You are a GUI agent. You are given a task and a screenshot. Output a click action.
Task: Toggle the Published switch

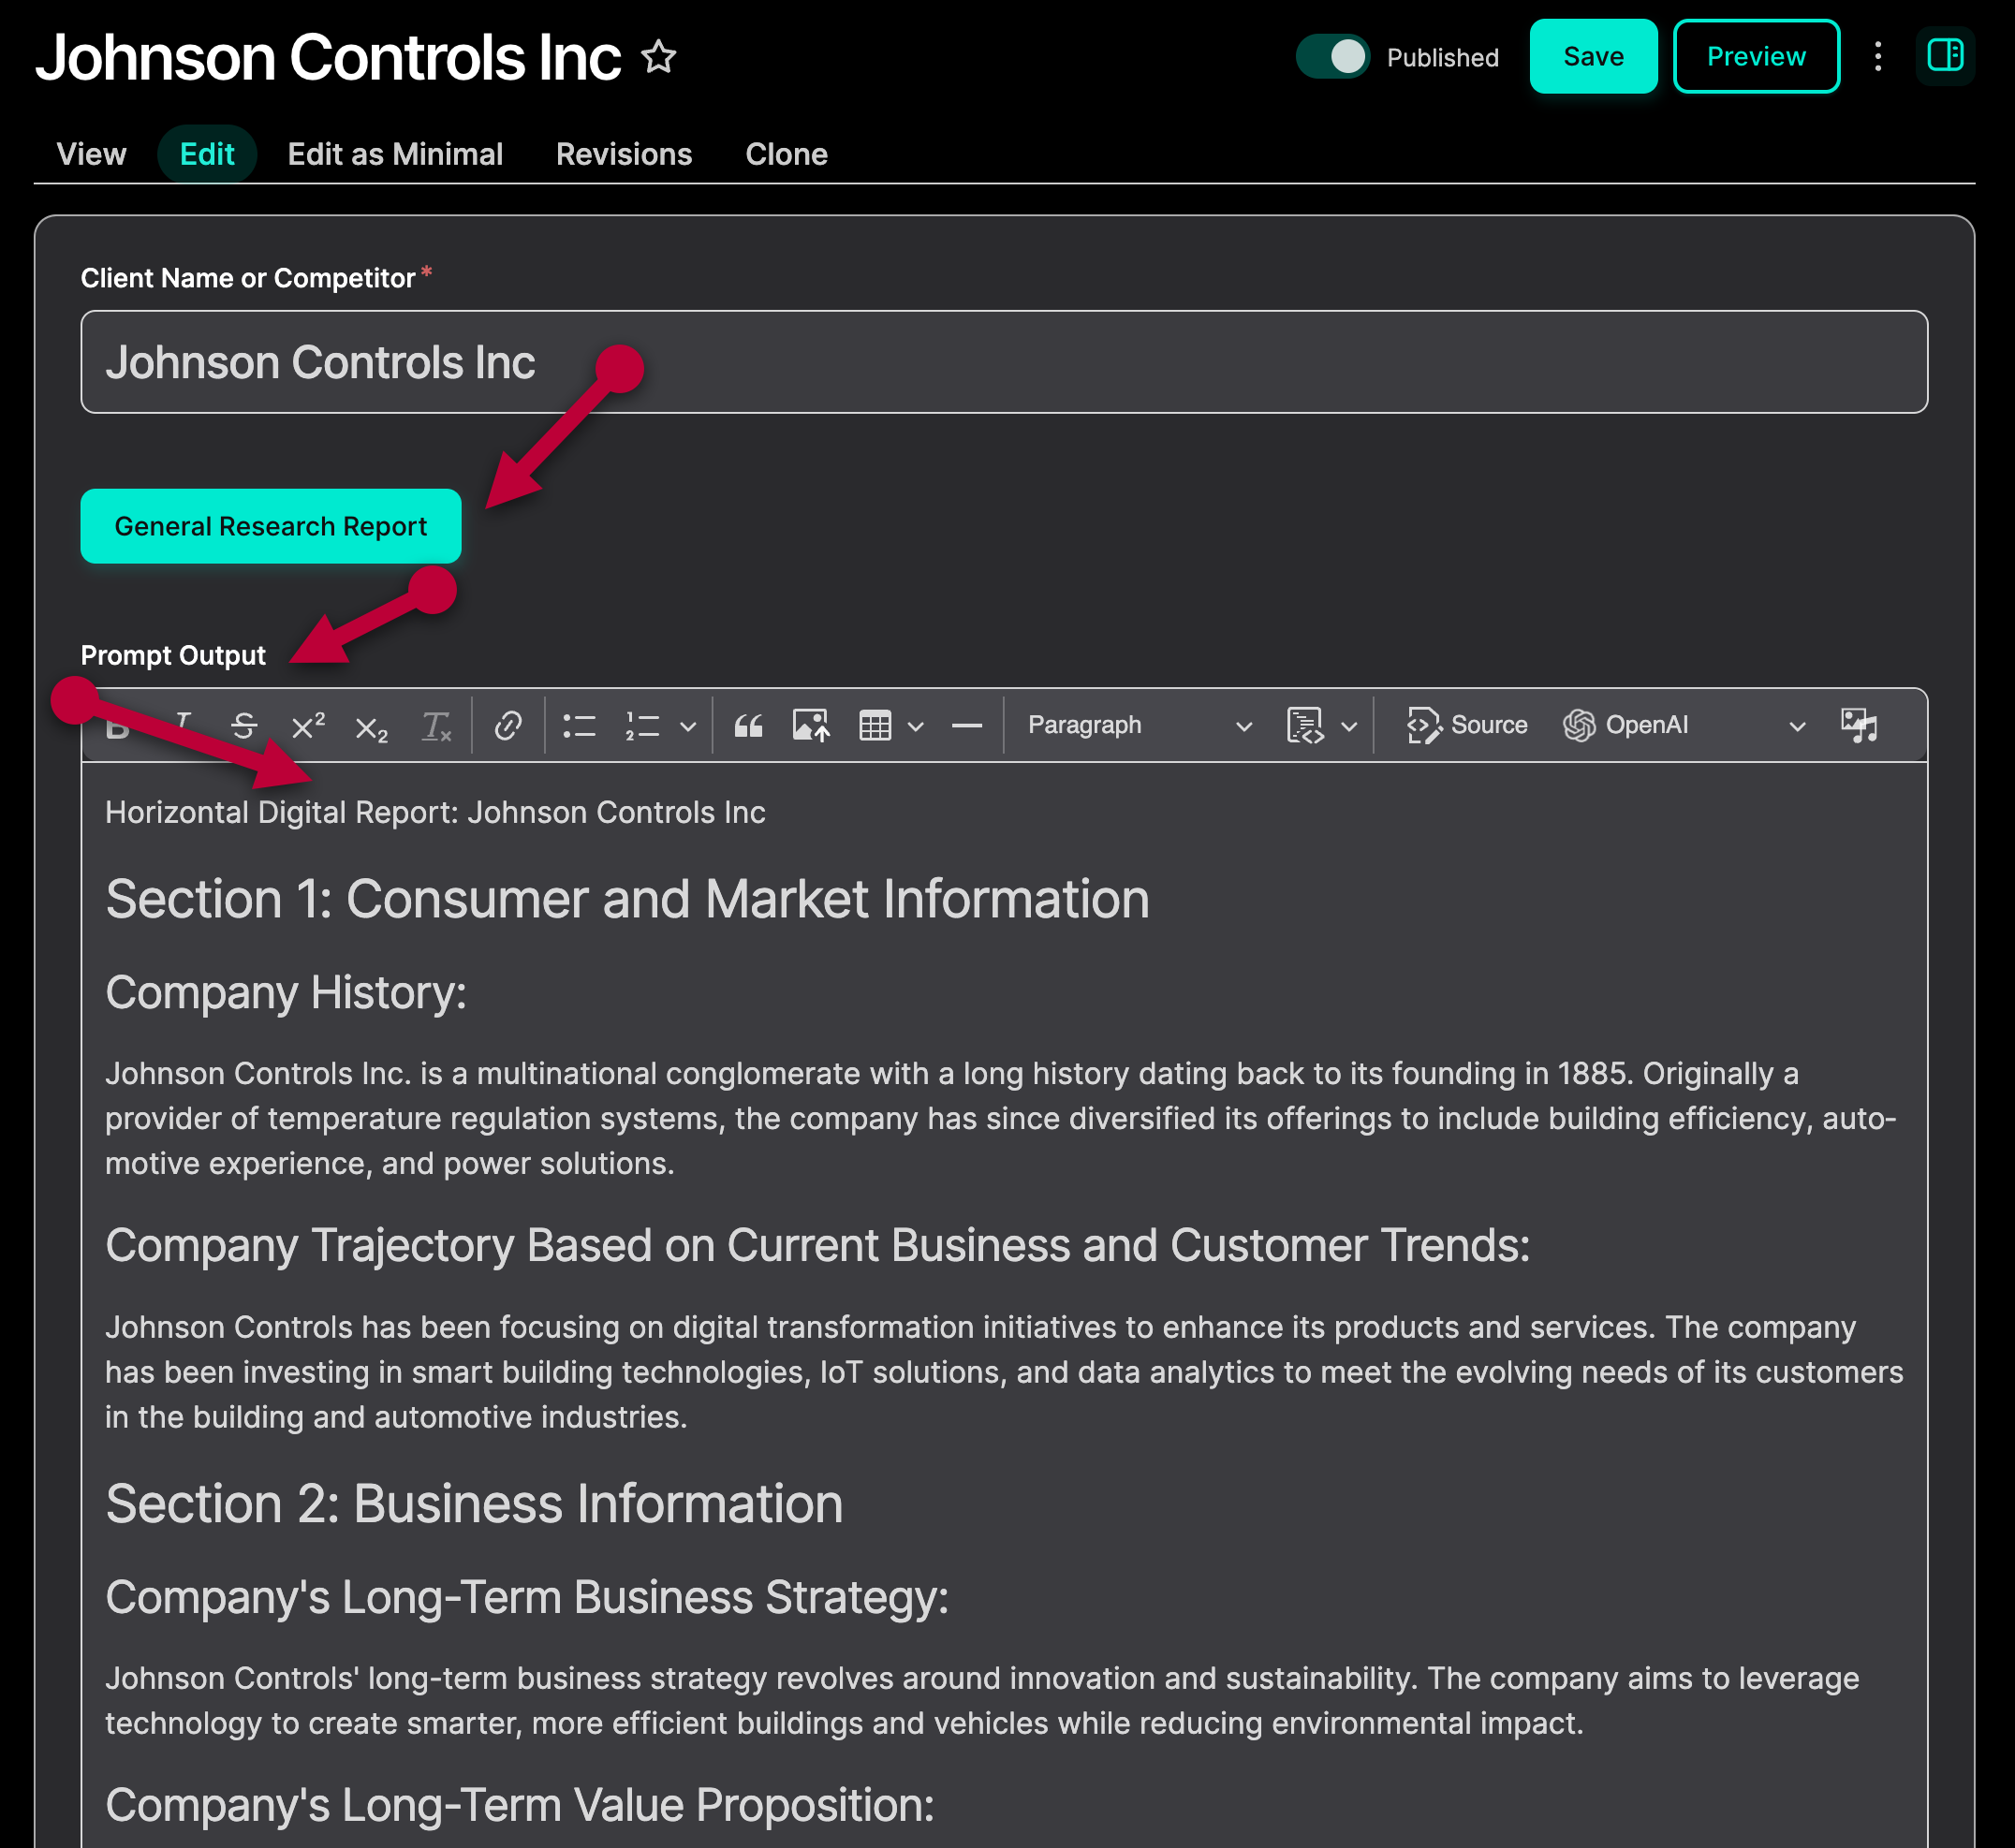[x=1332, y=57]
